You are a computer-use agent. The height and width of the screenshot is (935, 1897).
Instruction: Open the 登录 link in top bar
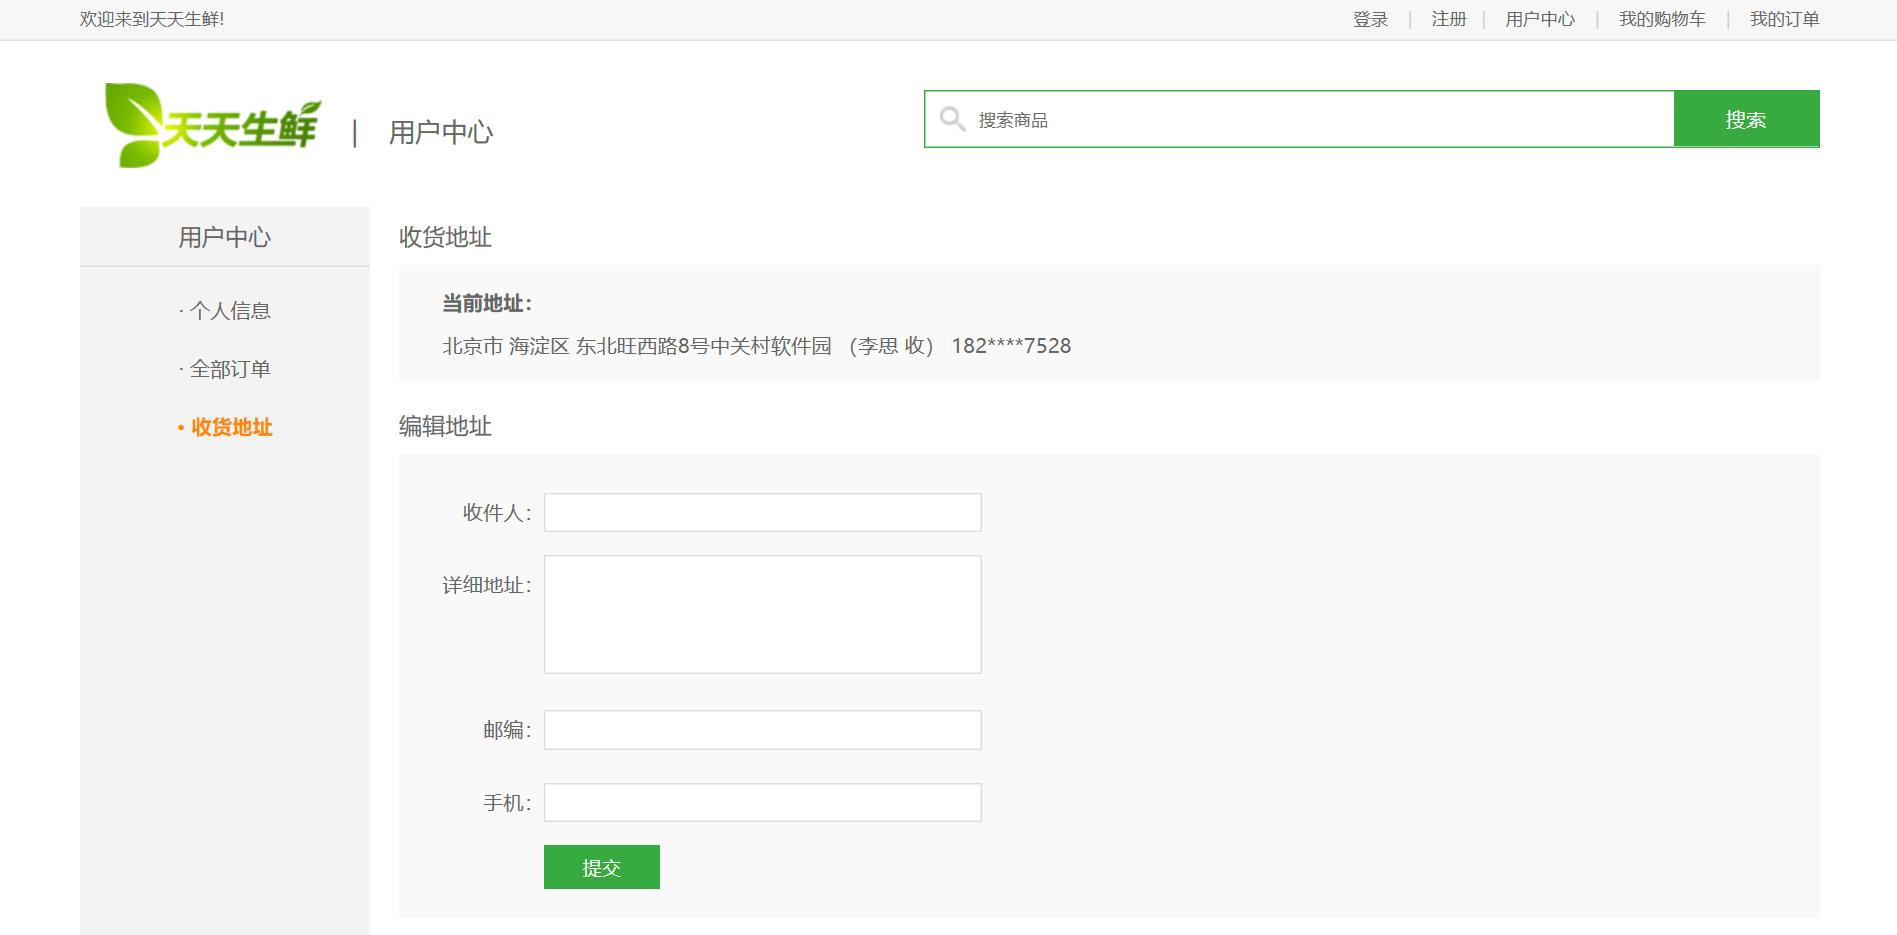coord(1370,19)
